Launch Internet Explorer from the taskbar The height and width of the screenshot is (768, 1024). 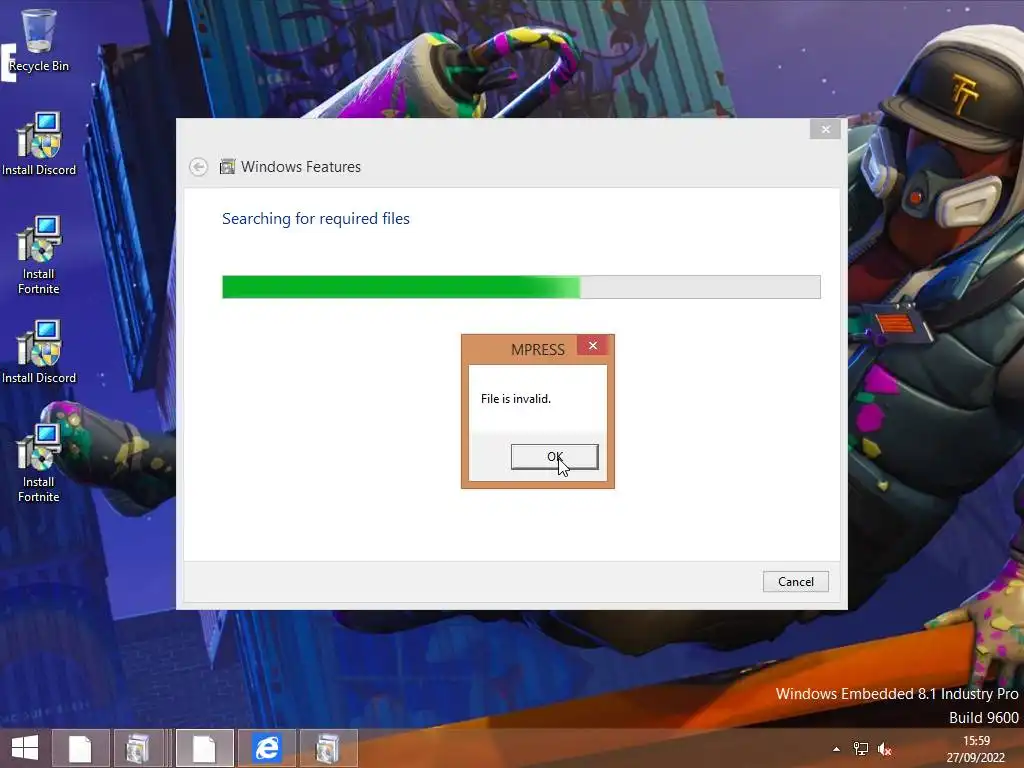pyautogui.click(x=266, y=748)
